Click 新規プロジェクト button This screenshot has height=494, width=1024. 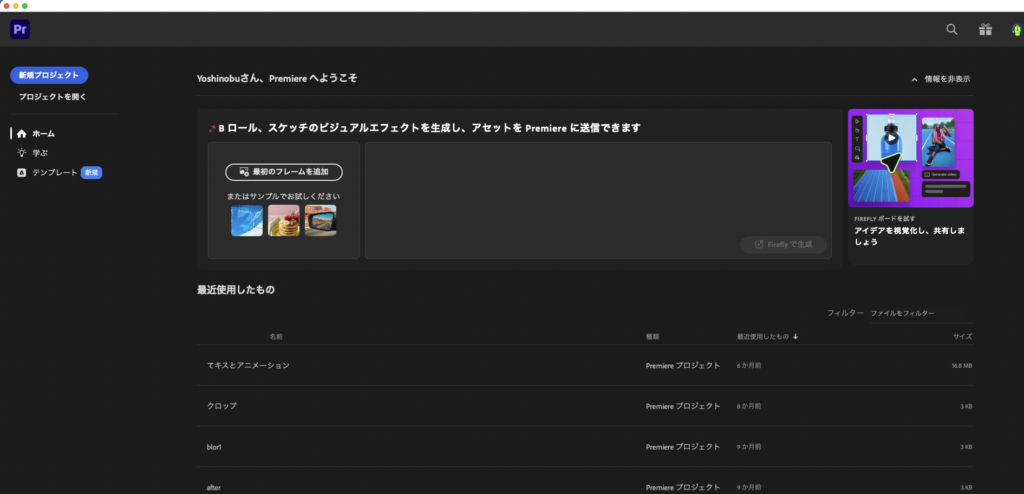[49, 75]
